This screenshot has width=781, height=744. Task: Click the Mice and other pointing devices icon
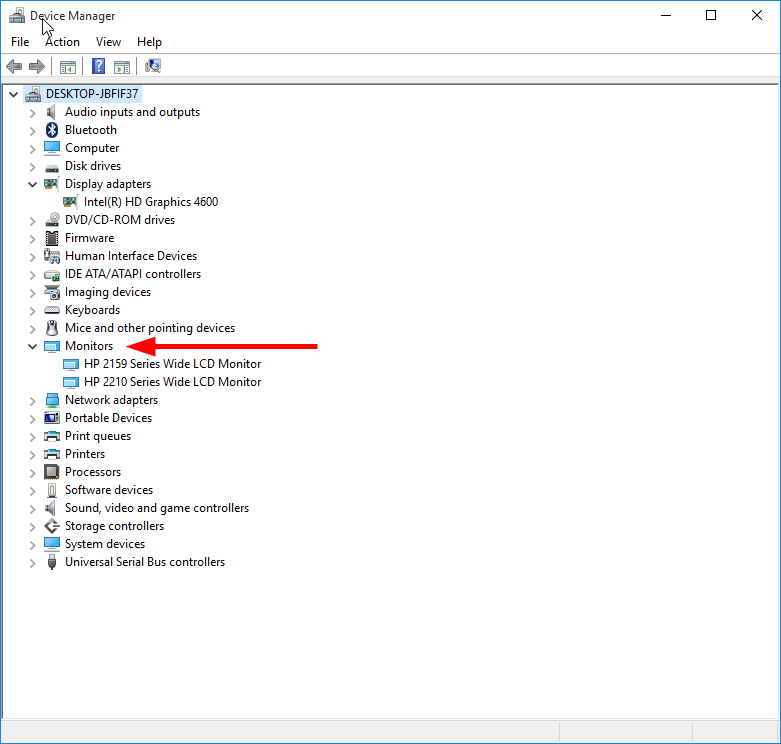pos(52,328)
